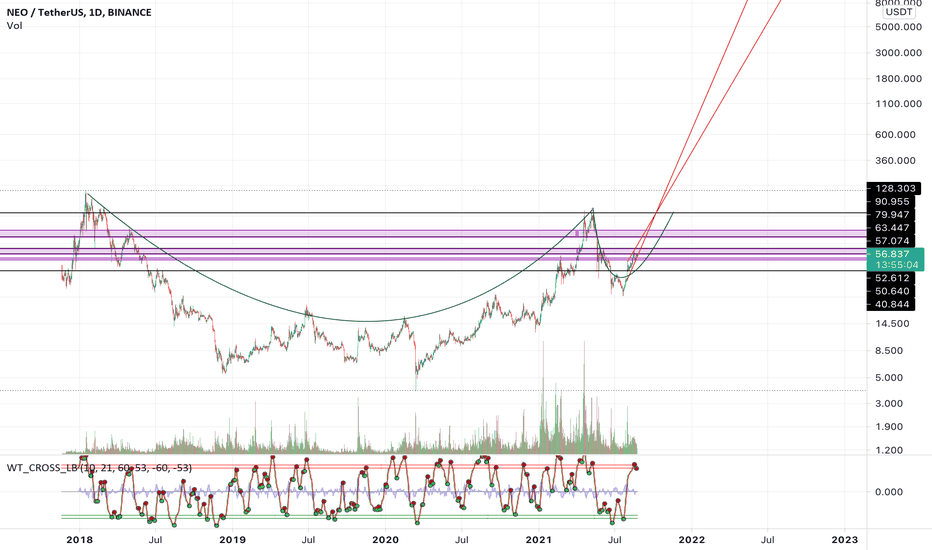Select the 79.947 price label
The image size is (932, 550).
pyautogui.click(x=891, y=215)
